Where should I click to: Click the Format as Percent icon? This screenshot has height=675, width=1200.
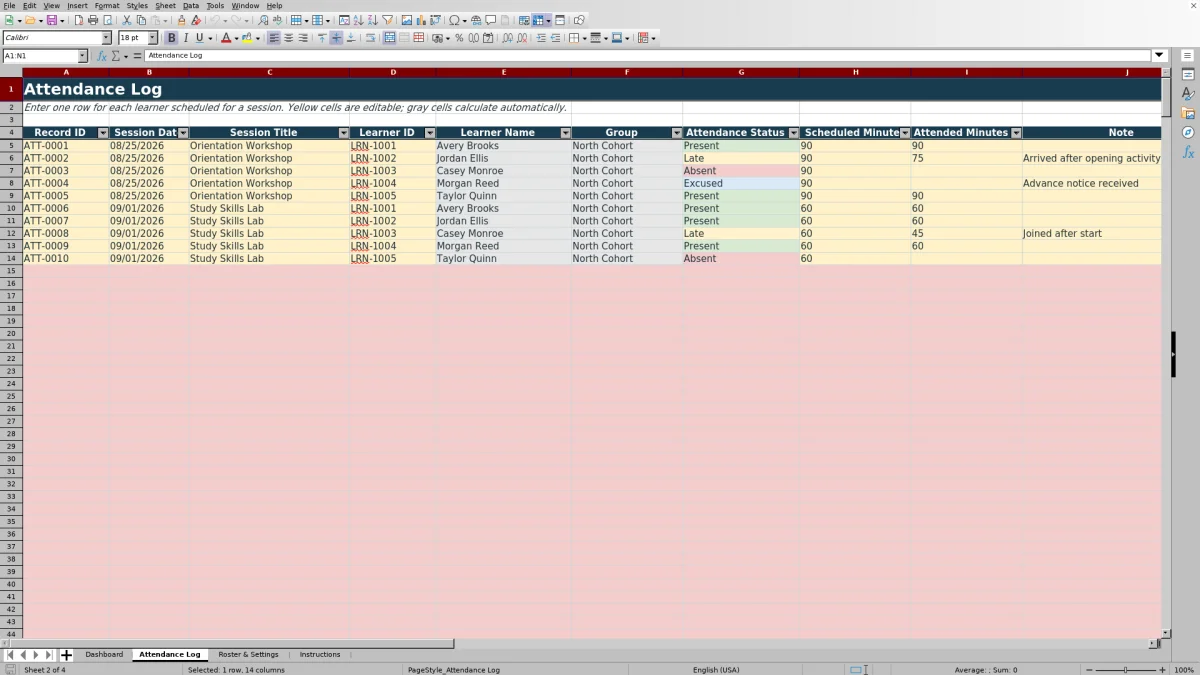pos(459,38)
